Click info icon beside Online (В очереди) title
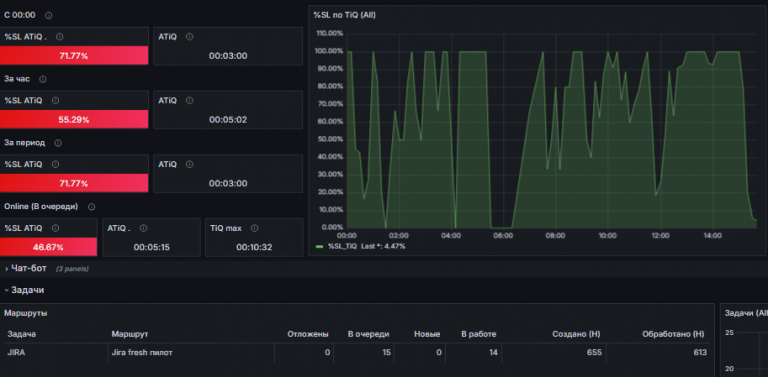768x377 pixels. 91,207
